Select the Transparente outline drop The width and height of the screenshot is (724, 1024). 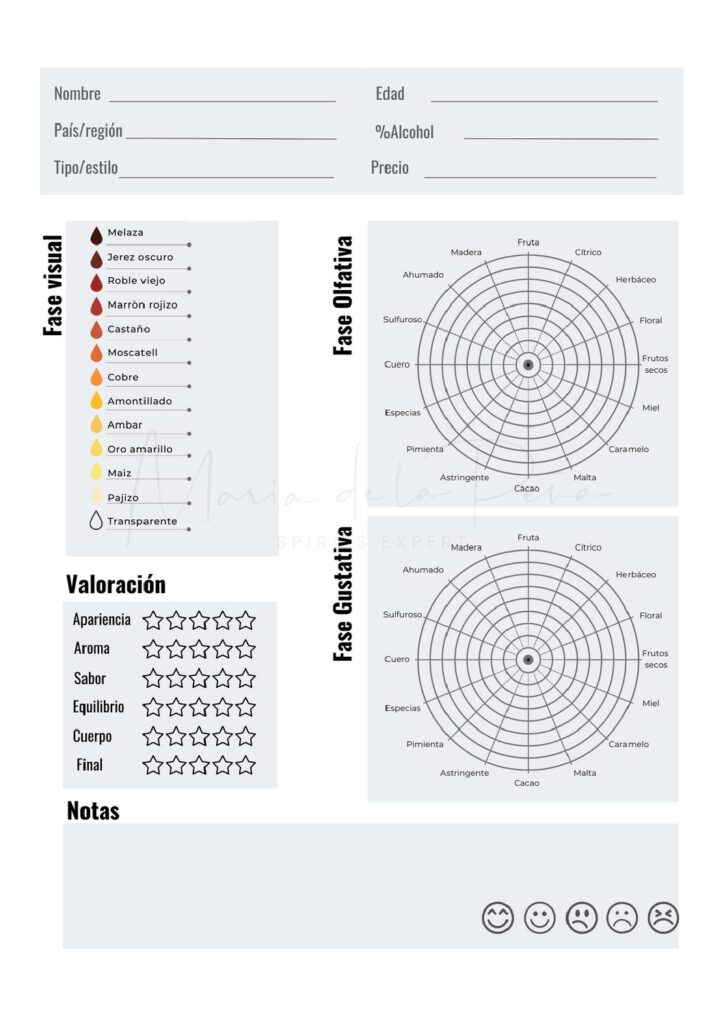tap(96, 521)
